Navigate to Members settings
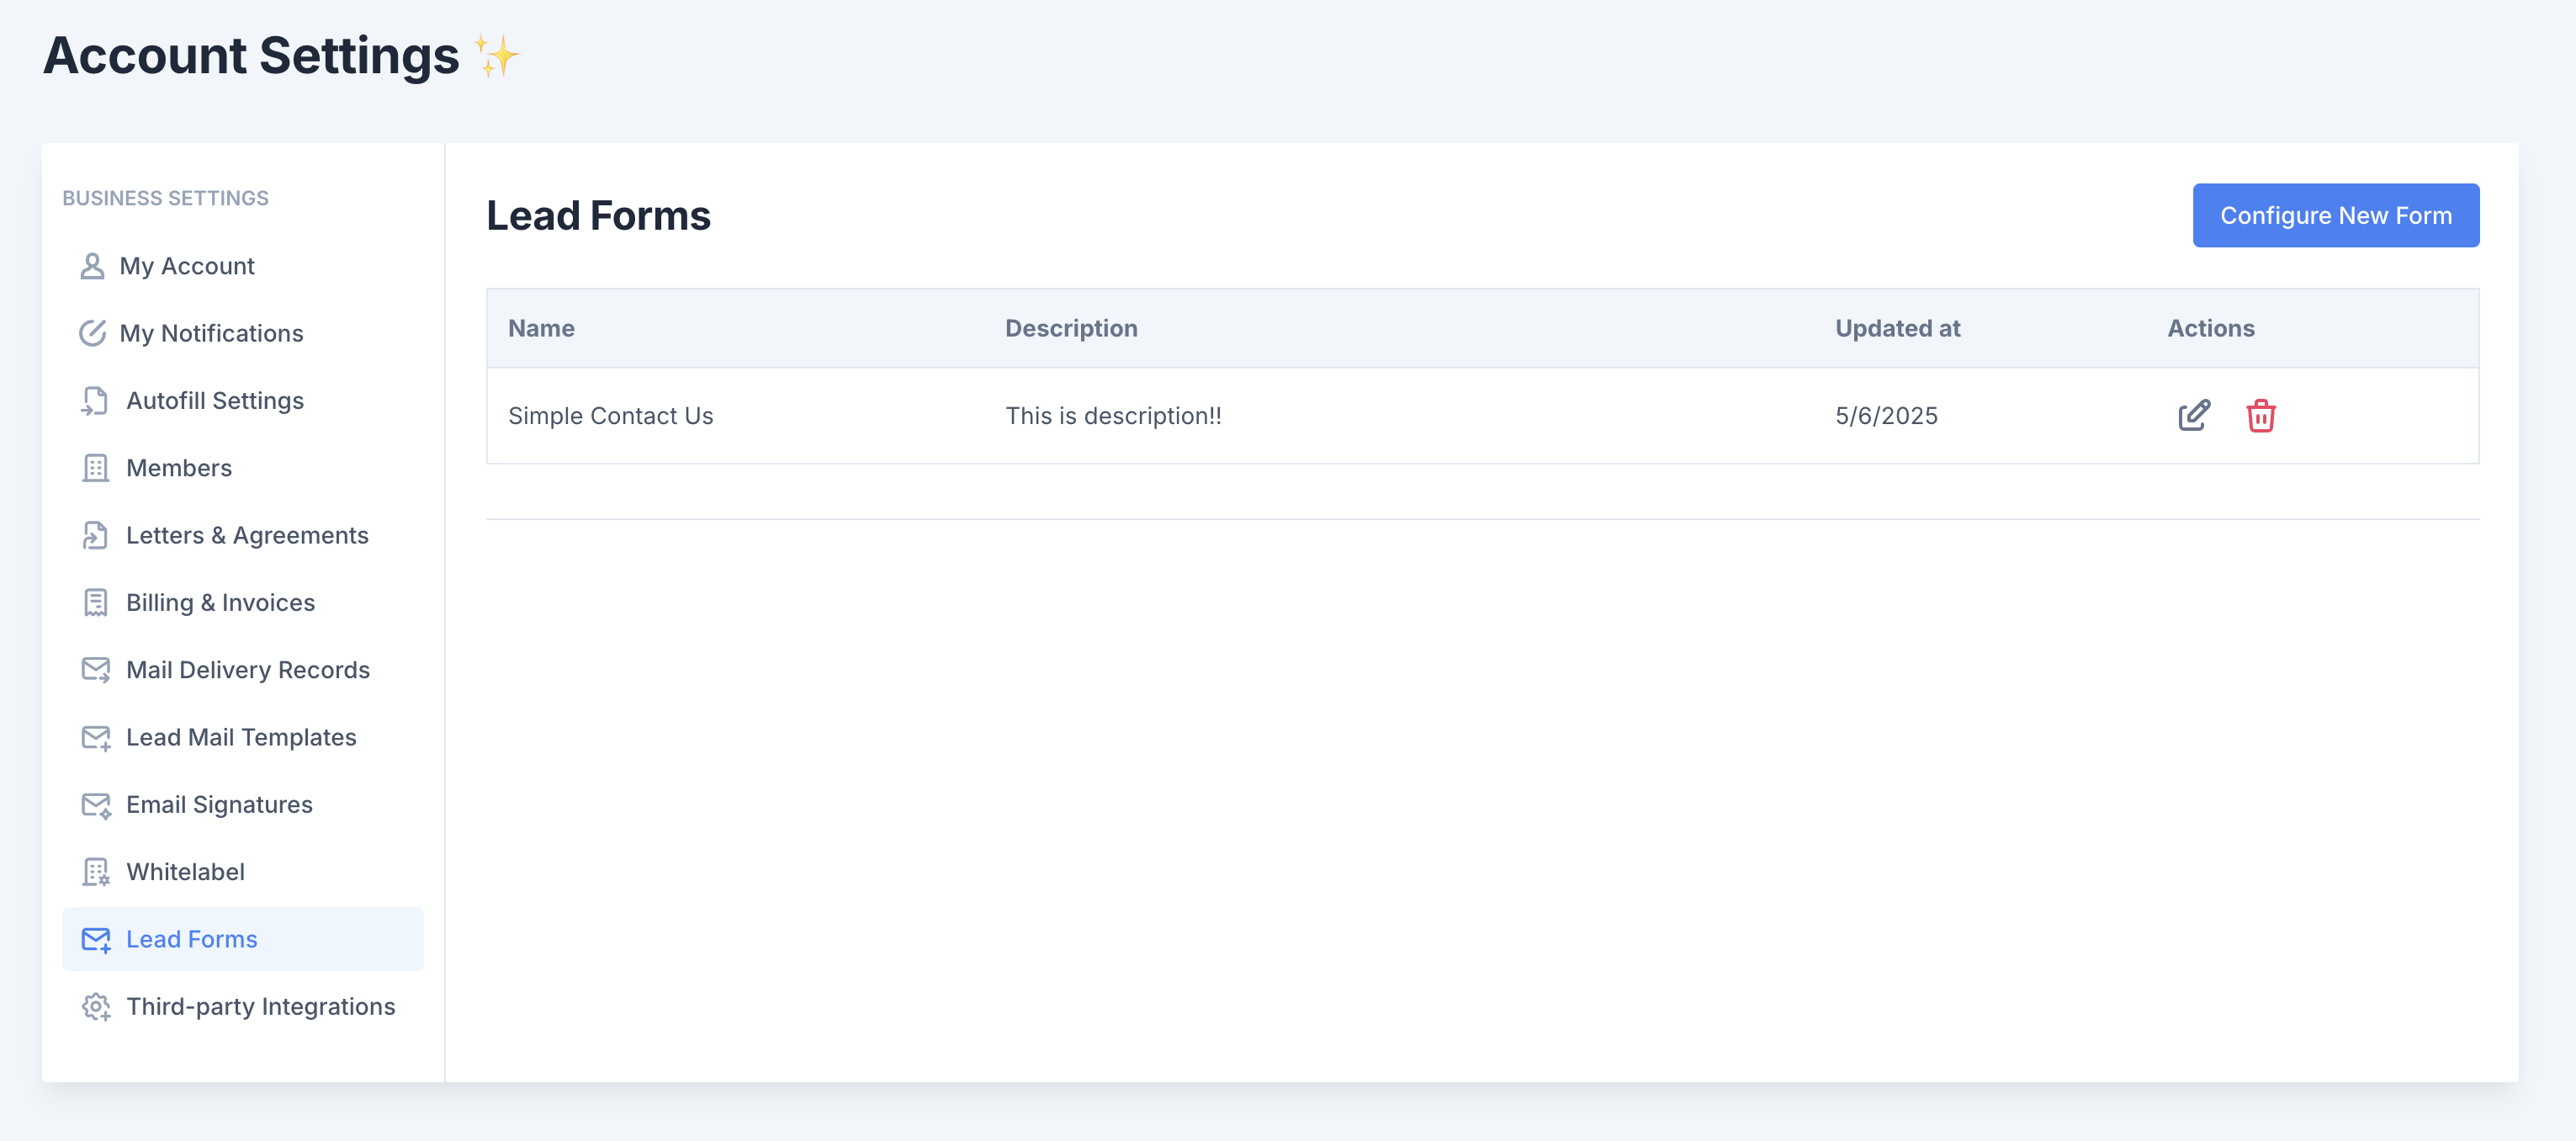The height and width of the screenshot is (1141, 2576). click(x=243, y=468)
